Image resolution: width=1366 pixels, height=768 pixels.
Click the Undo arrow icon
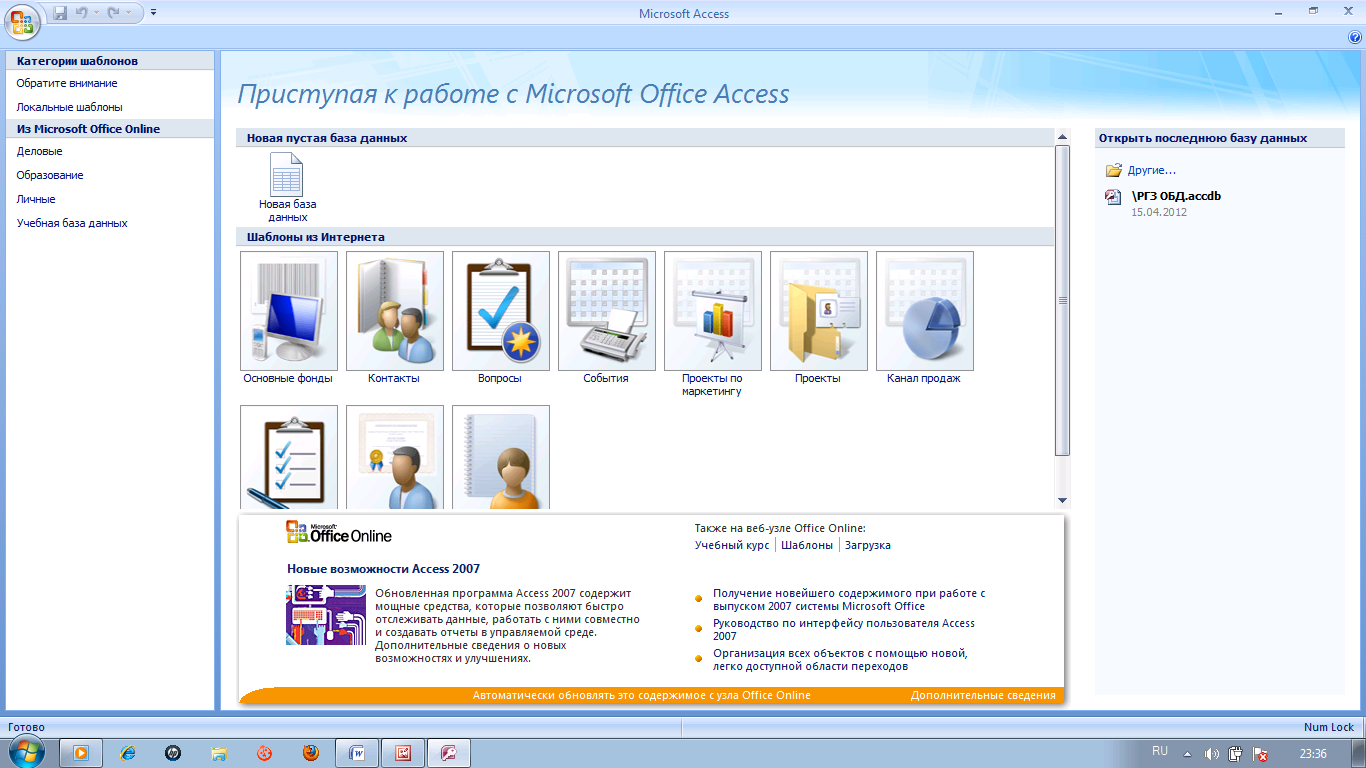(82, 13)
